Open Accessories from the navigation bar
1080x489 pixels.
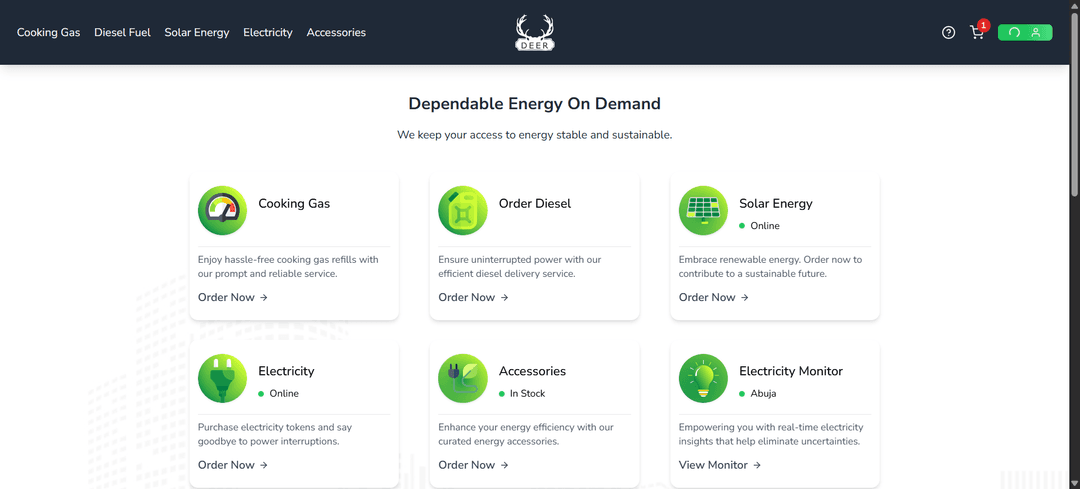[x=336, y=32]
